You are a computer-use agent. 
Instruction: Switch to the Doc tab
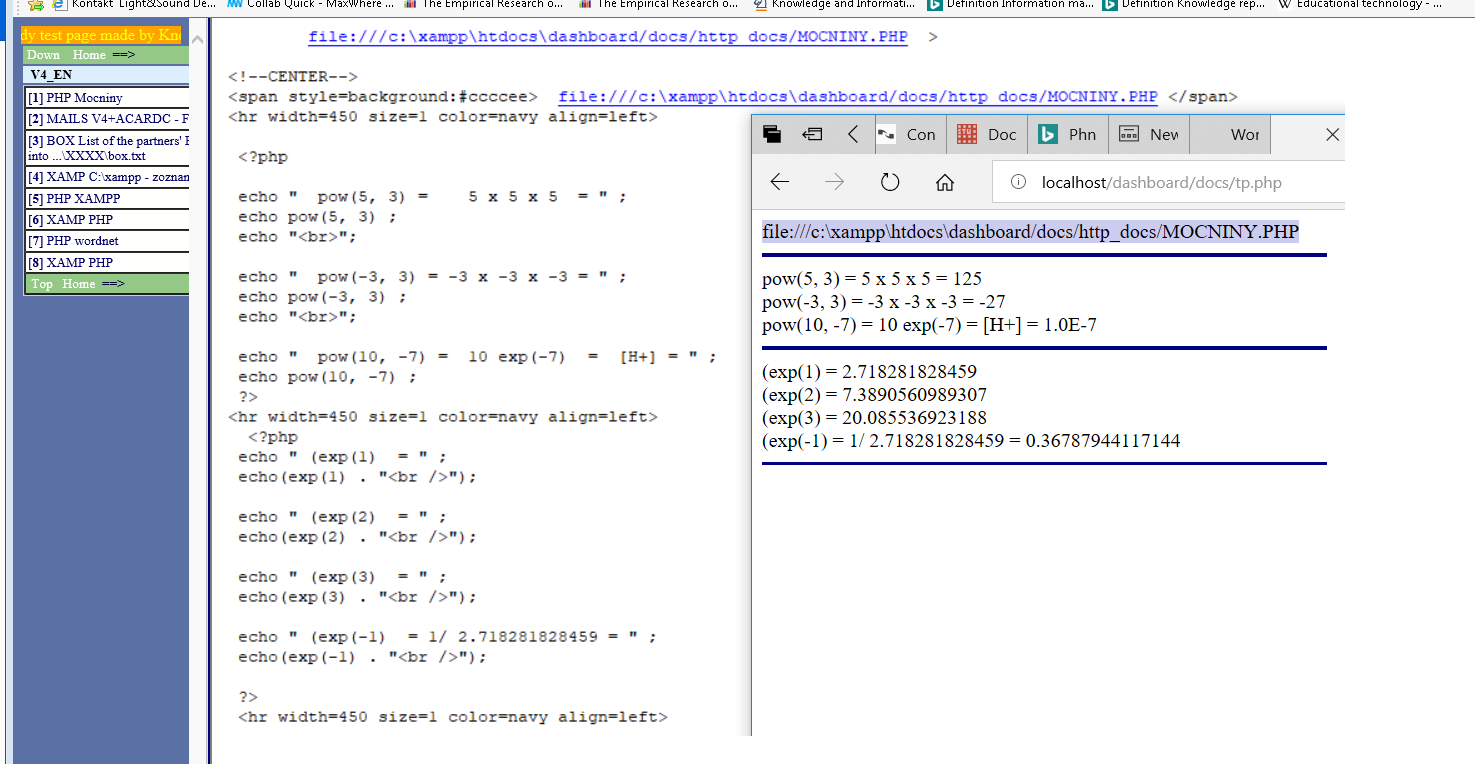pos(990,134)
